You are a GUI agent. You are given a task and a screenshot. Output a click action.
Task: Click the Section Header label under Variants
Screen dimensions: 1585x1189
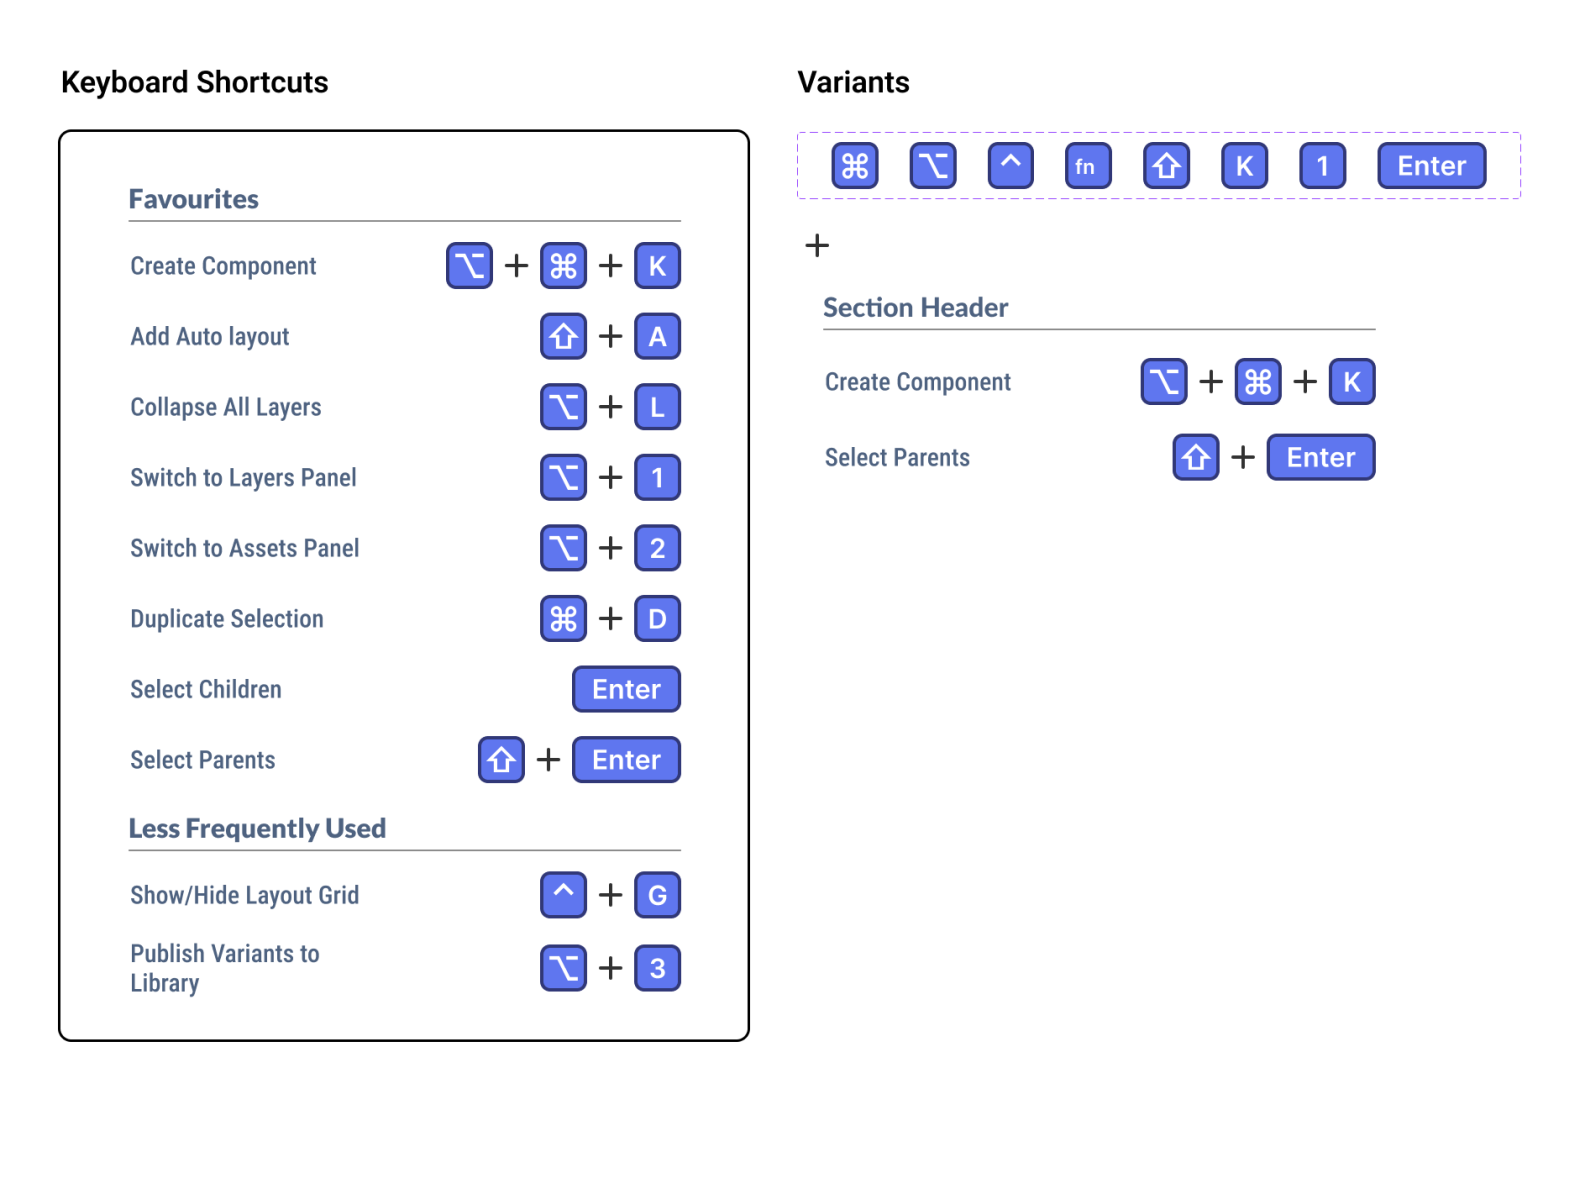pos(915,308)
